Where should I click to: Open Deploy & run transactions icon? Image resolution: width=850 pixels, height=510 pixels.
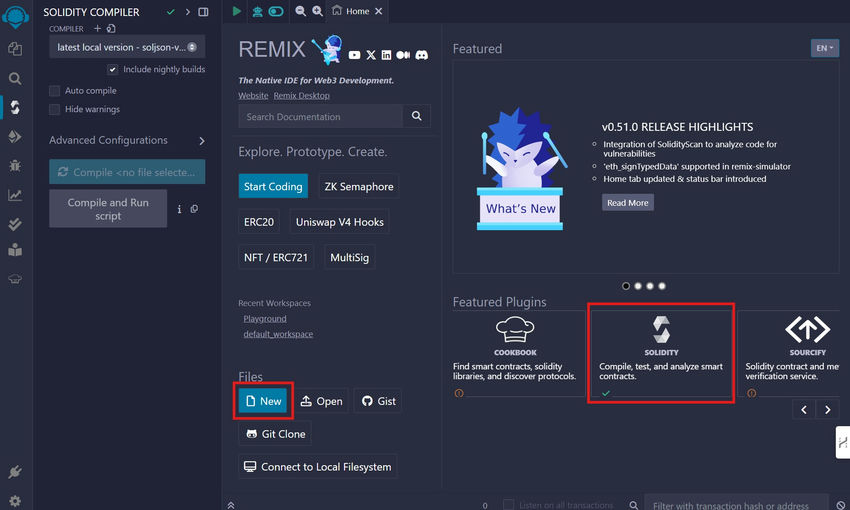(x=15, y=137)
